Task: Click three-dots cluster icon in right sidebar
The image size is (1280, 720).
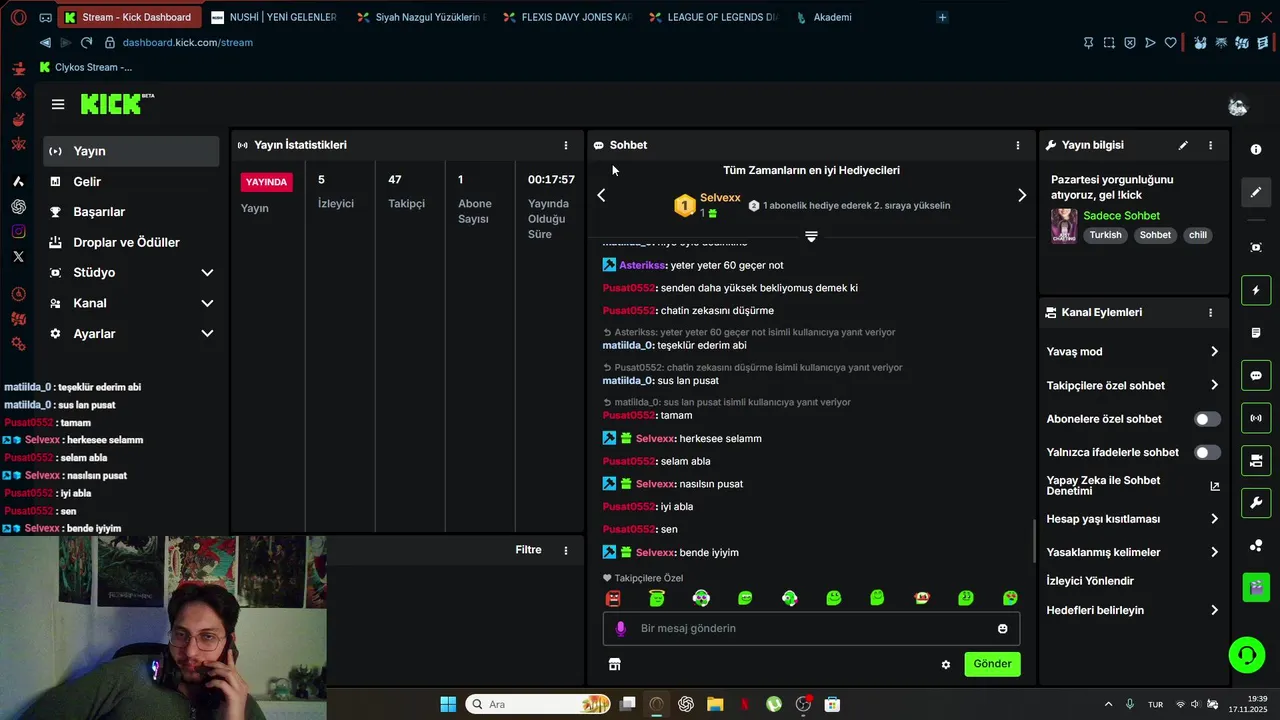Action: pyautogui.click(x=1256, y=545)
